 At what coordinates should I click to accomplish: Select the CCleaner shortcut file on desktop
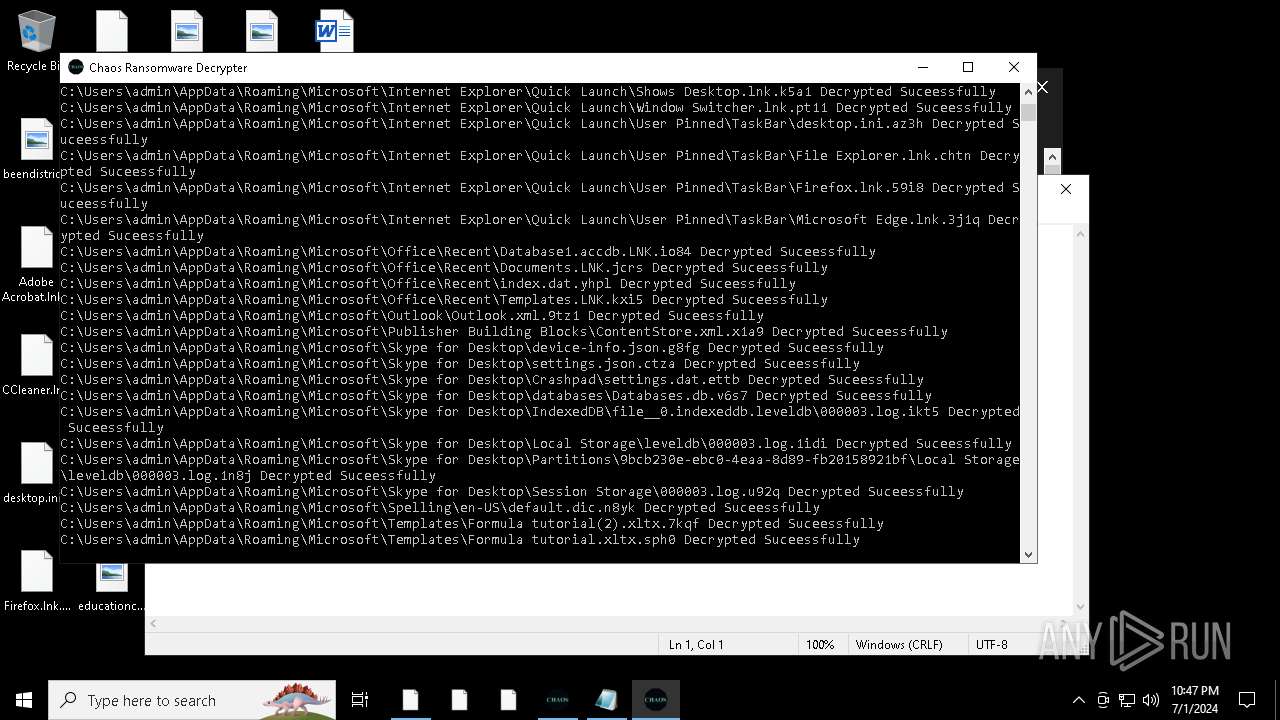pos(36,365)
